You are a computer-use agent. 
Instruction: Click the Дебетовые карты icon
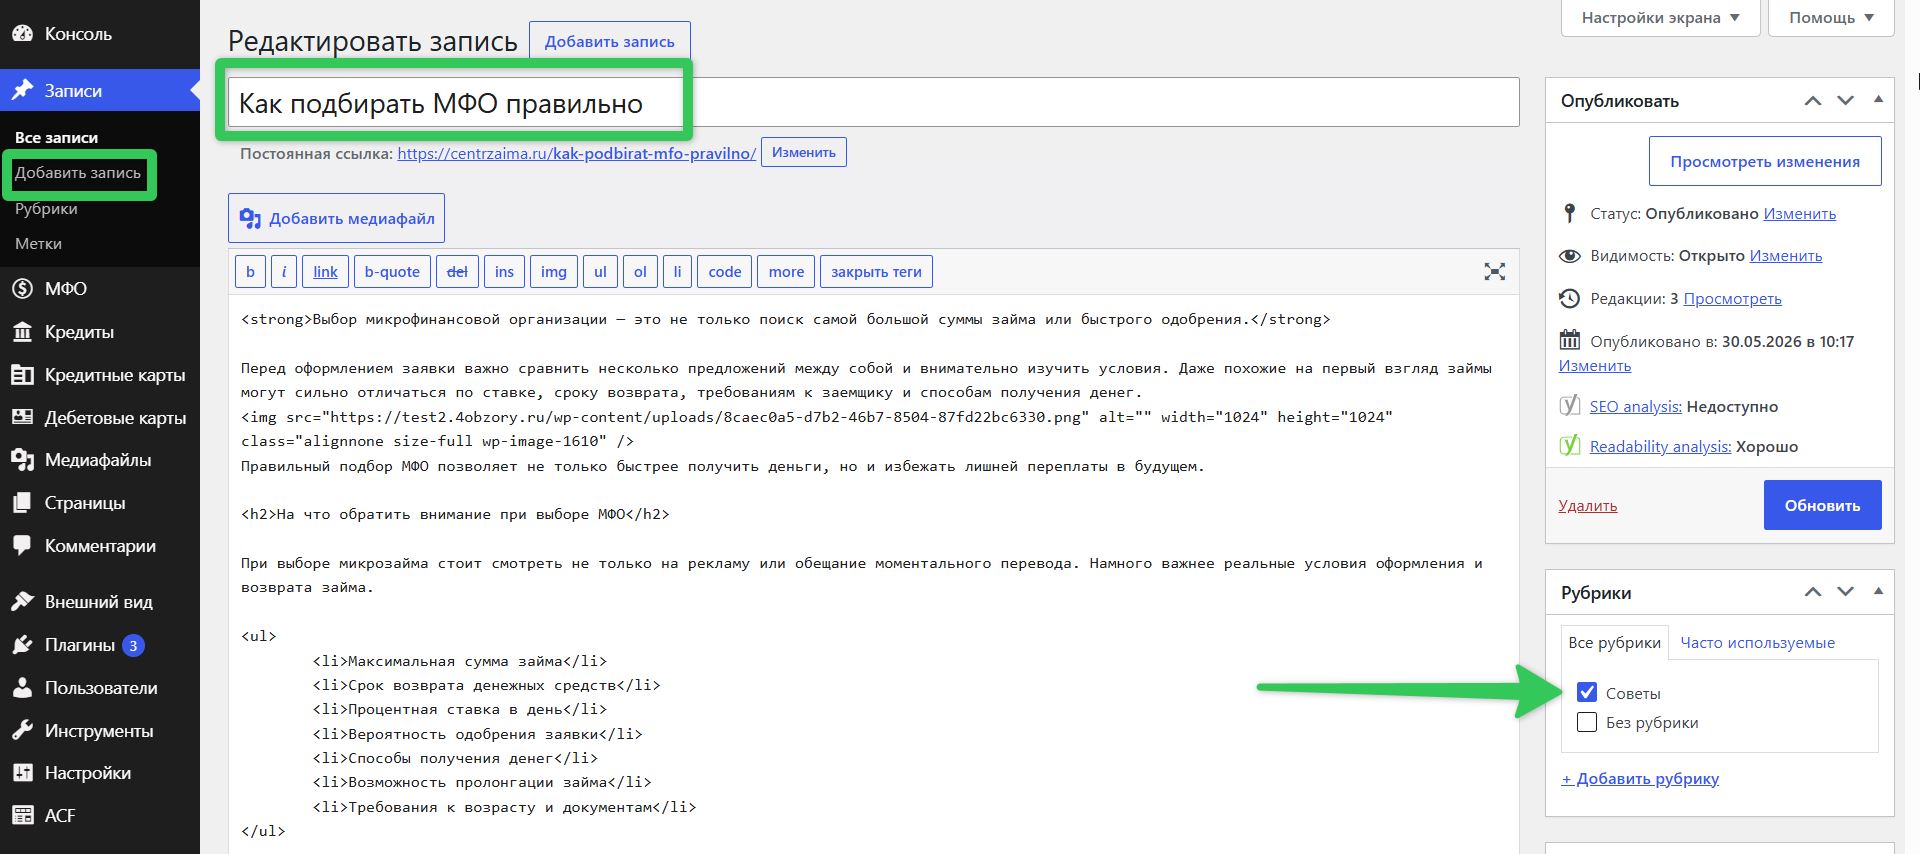[22, 417]
